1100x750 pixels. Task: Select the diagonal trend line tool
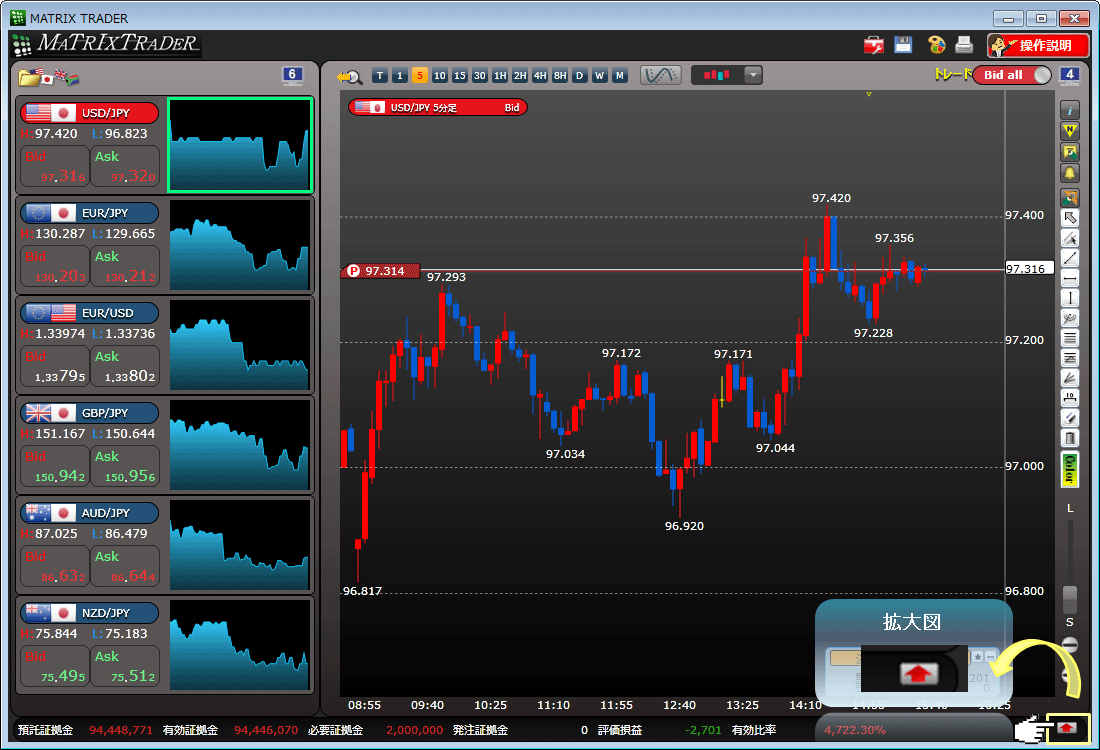[1070, 258]
